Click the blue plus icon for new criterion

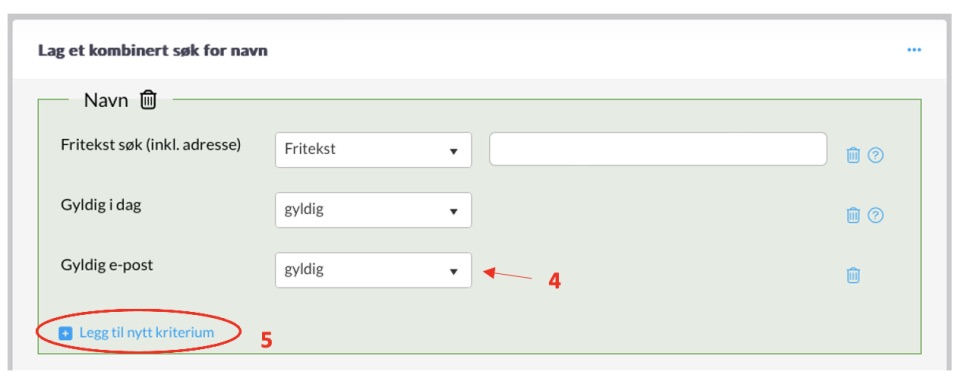(66, 333)
